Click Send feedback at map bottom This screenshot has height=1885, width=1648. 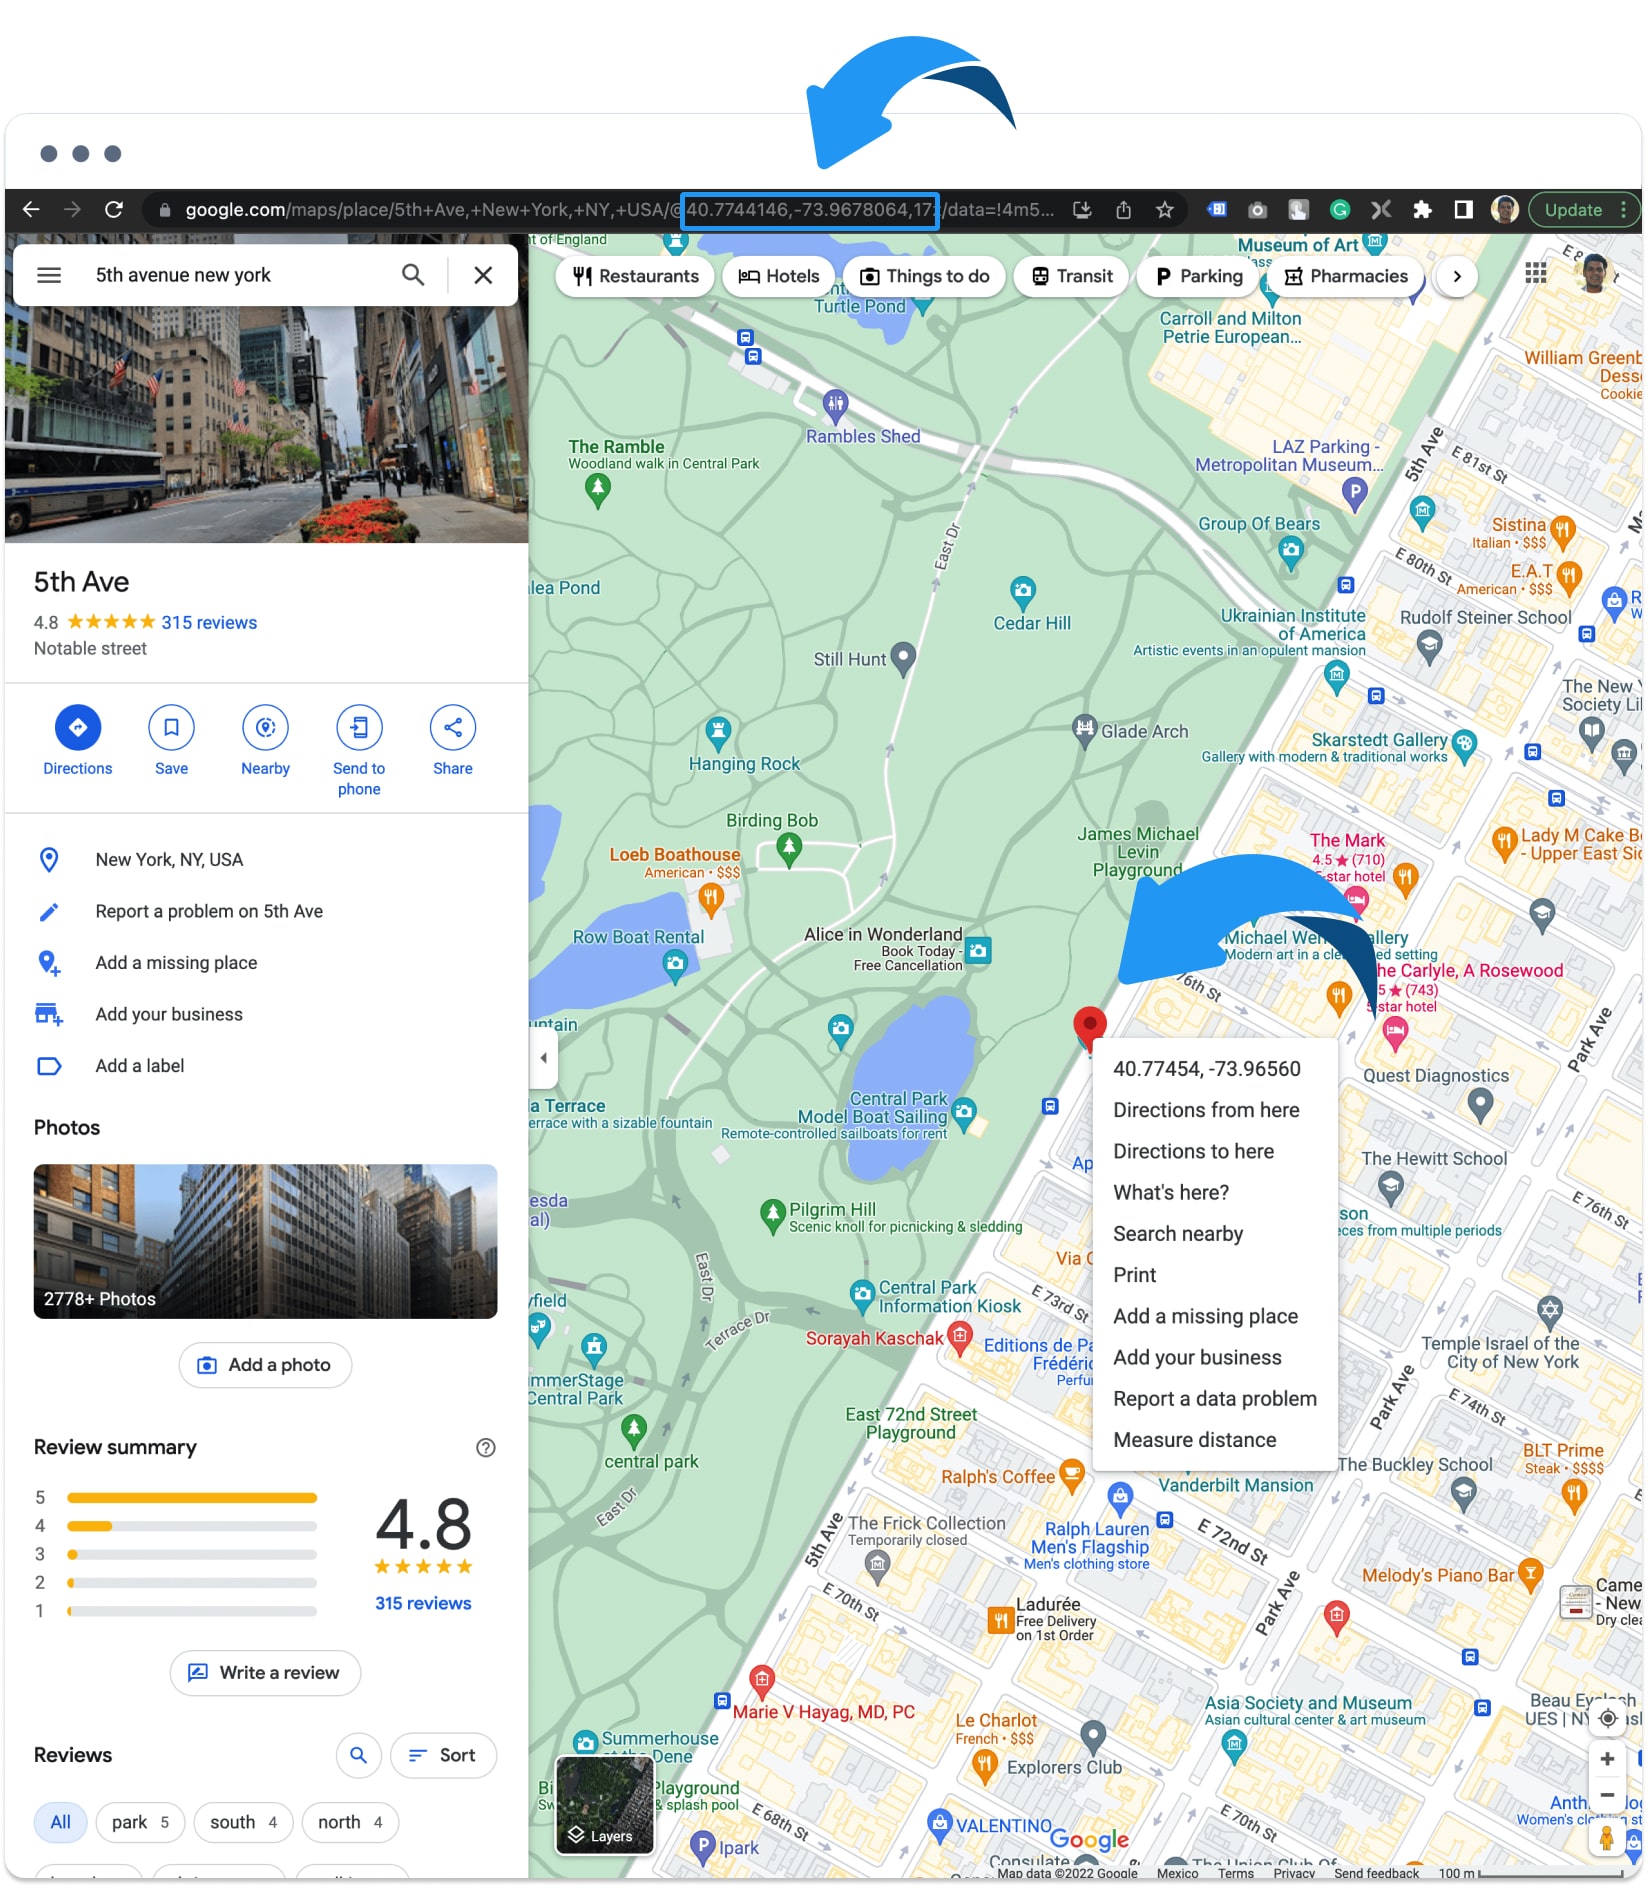click(x=1376, y=1873)
